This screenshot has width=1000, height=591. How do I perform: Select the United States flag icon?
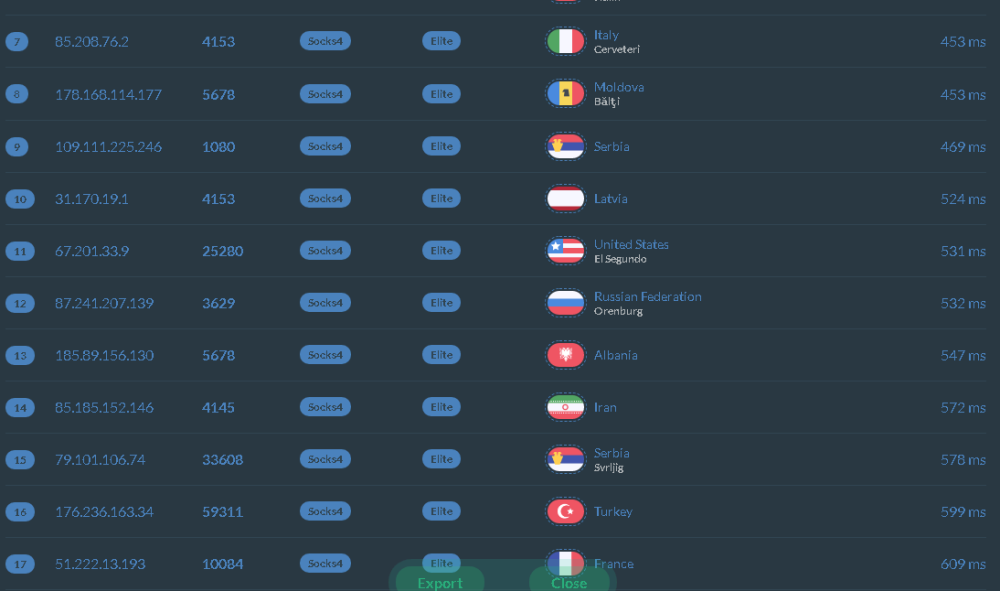pos(565,251)
